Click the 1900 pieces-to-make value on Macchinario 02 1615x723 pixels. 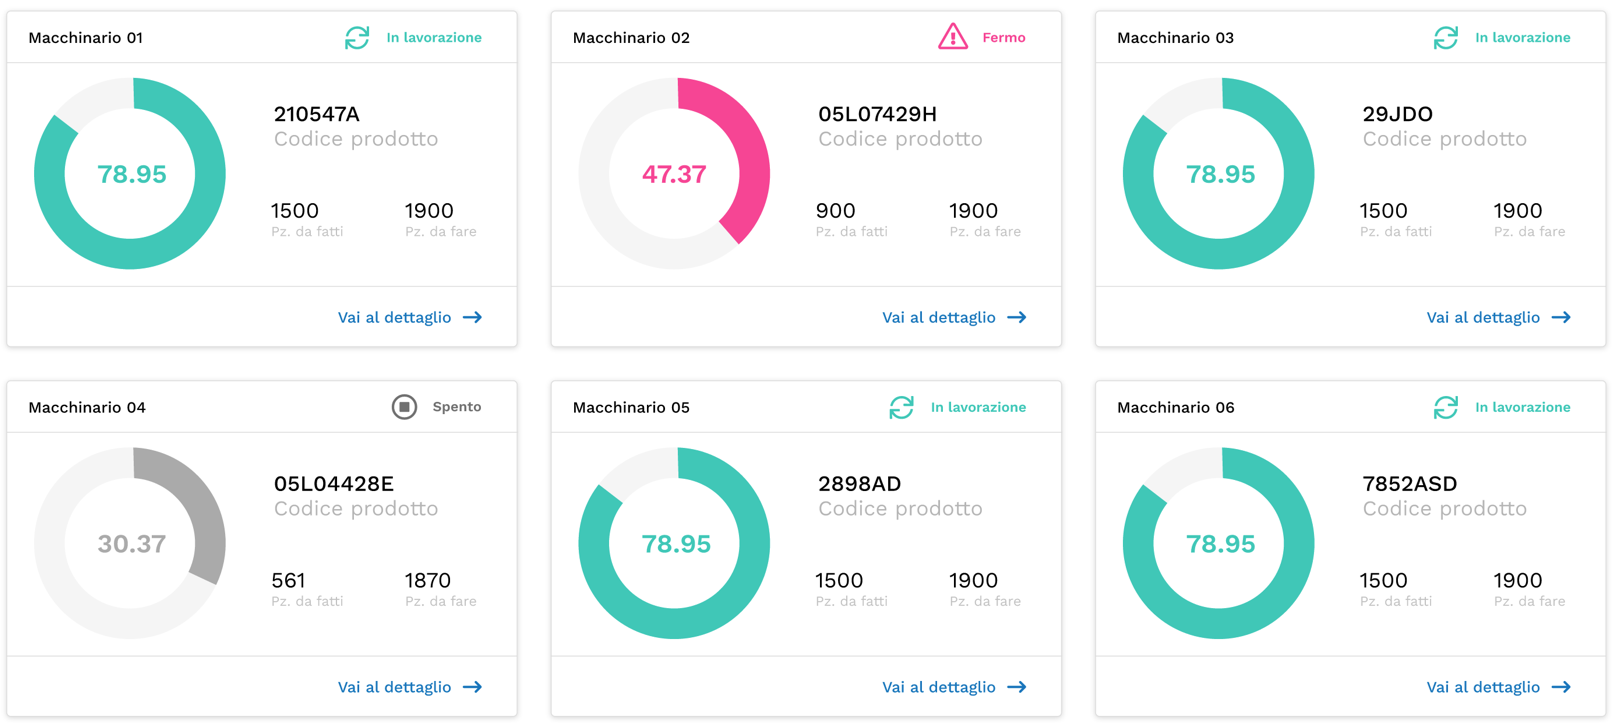pos(973,211)
